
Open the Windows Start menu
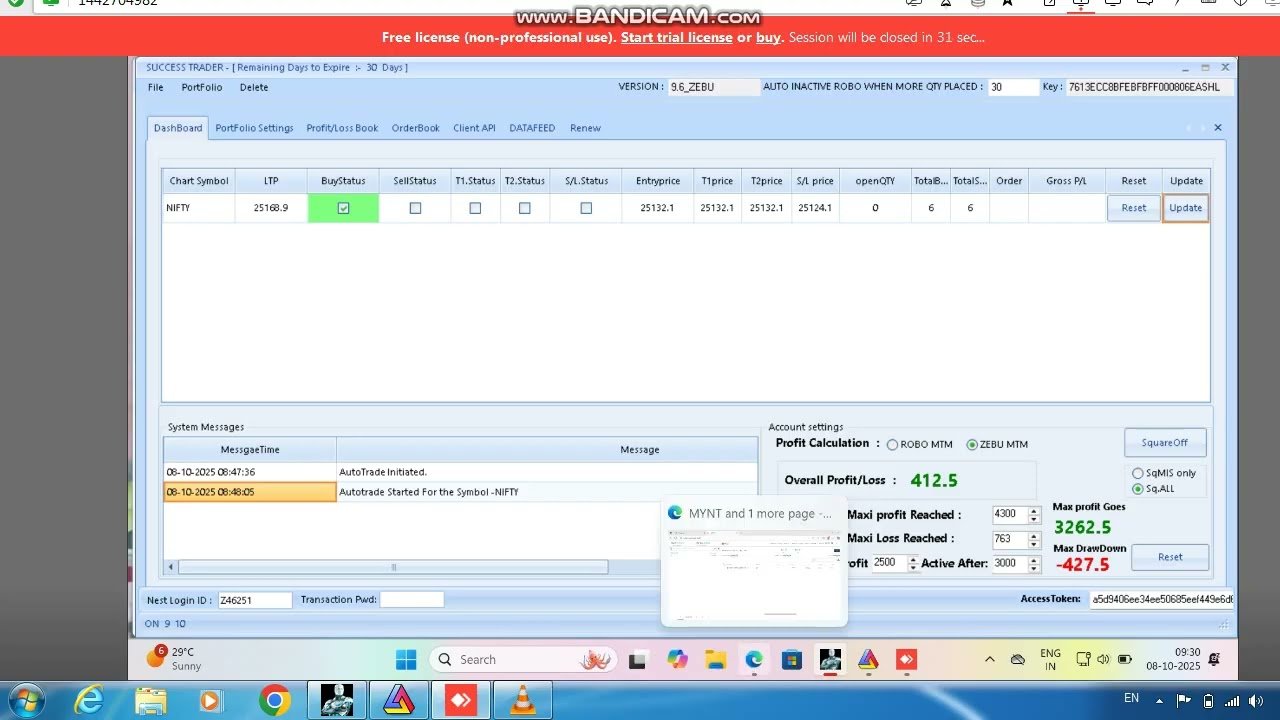406,660
